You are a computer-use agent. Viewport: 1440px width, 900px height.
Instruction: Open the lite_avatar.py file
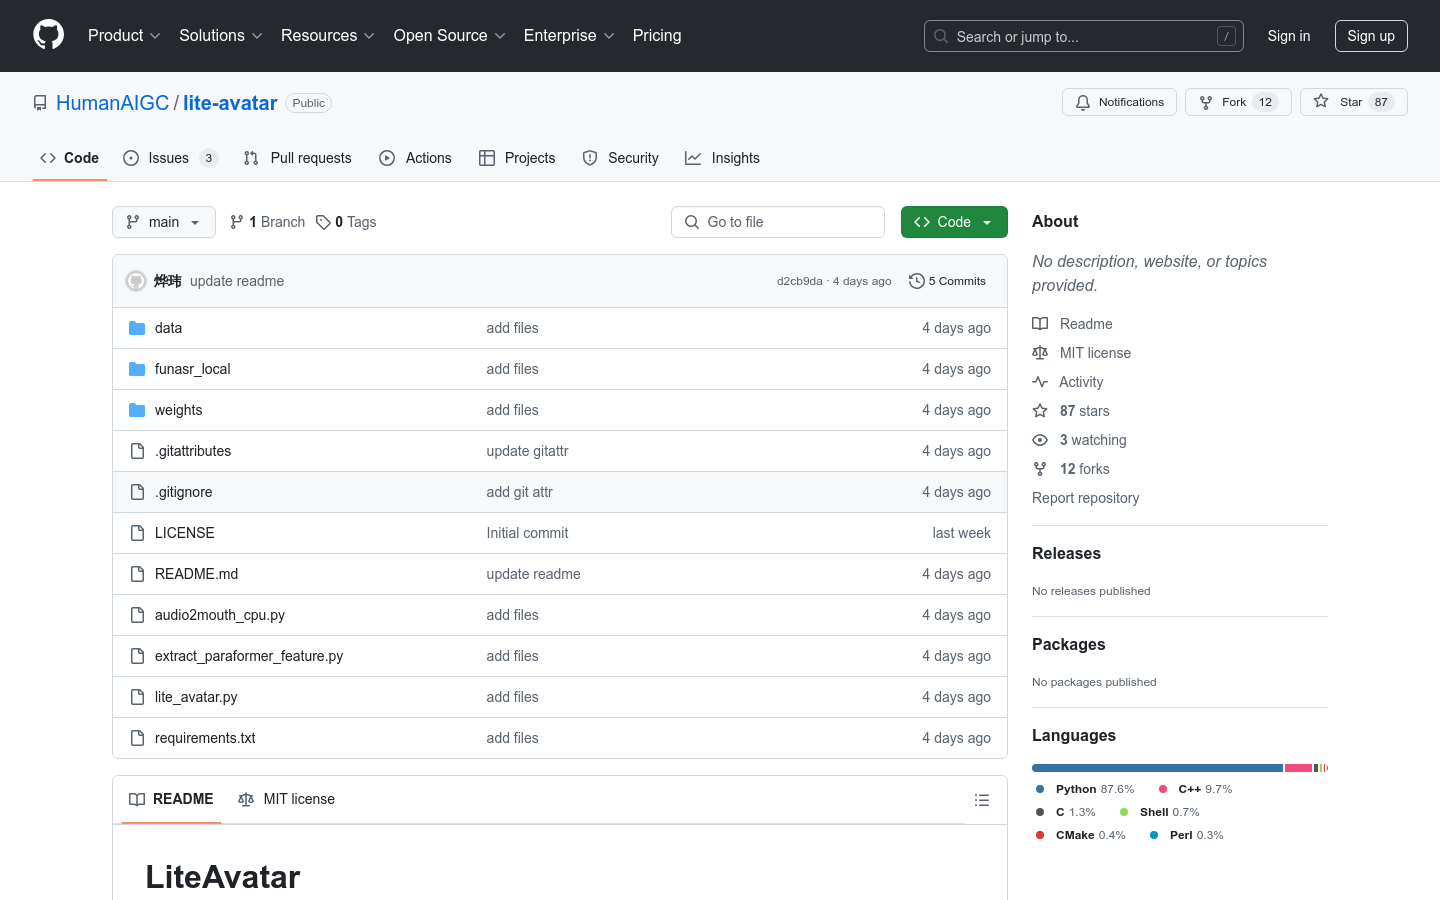[196, 697]
